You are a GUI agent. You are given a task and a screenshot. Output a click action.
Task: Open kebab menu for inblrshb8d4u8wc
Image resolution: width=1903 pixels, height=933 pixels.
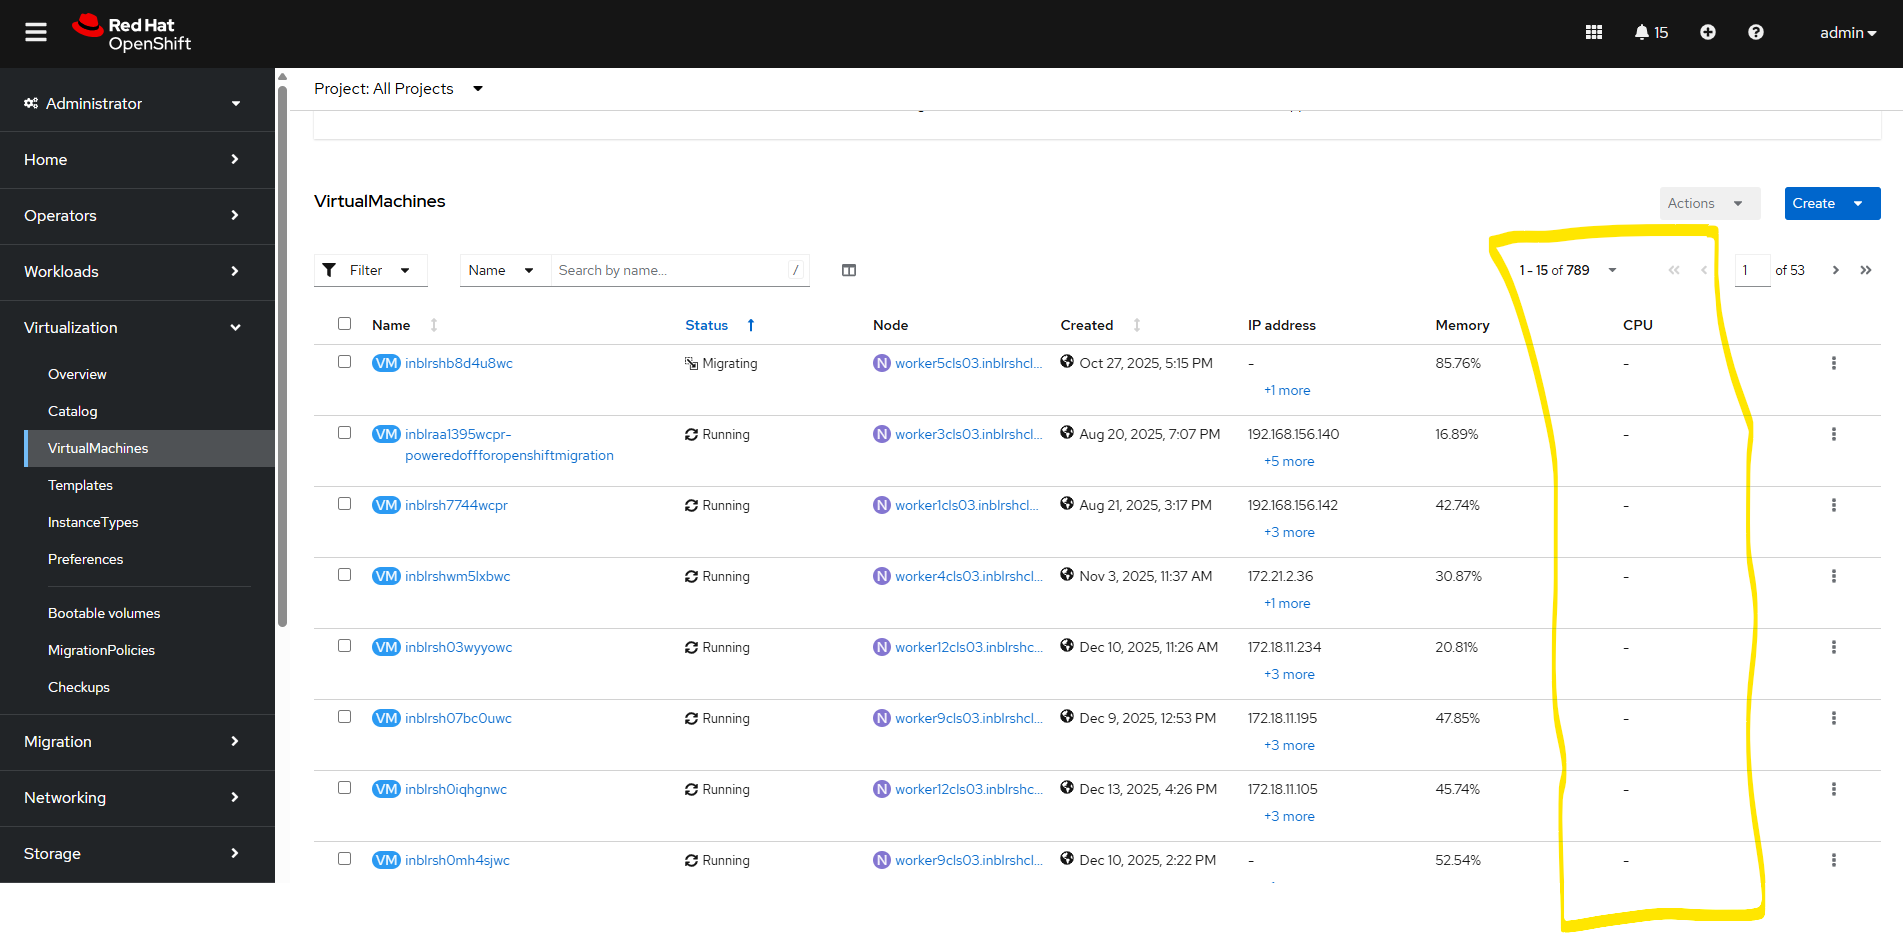pyautogui.click(x=1834, y=363)
